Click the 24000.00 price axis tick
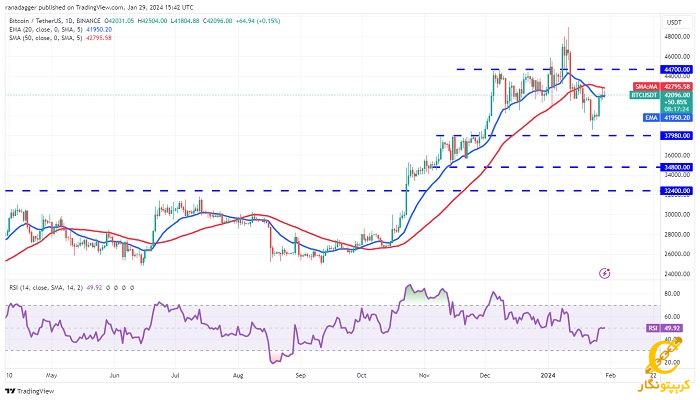Image resolution: width=700 pixels, height=400 pixels. point(678,274)
